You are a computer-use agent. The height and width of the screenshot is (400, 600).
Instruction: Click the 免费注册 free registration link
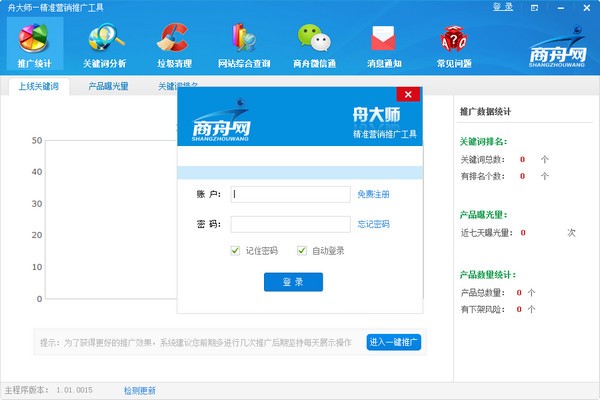373,194
